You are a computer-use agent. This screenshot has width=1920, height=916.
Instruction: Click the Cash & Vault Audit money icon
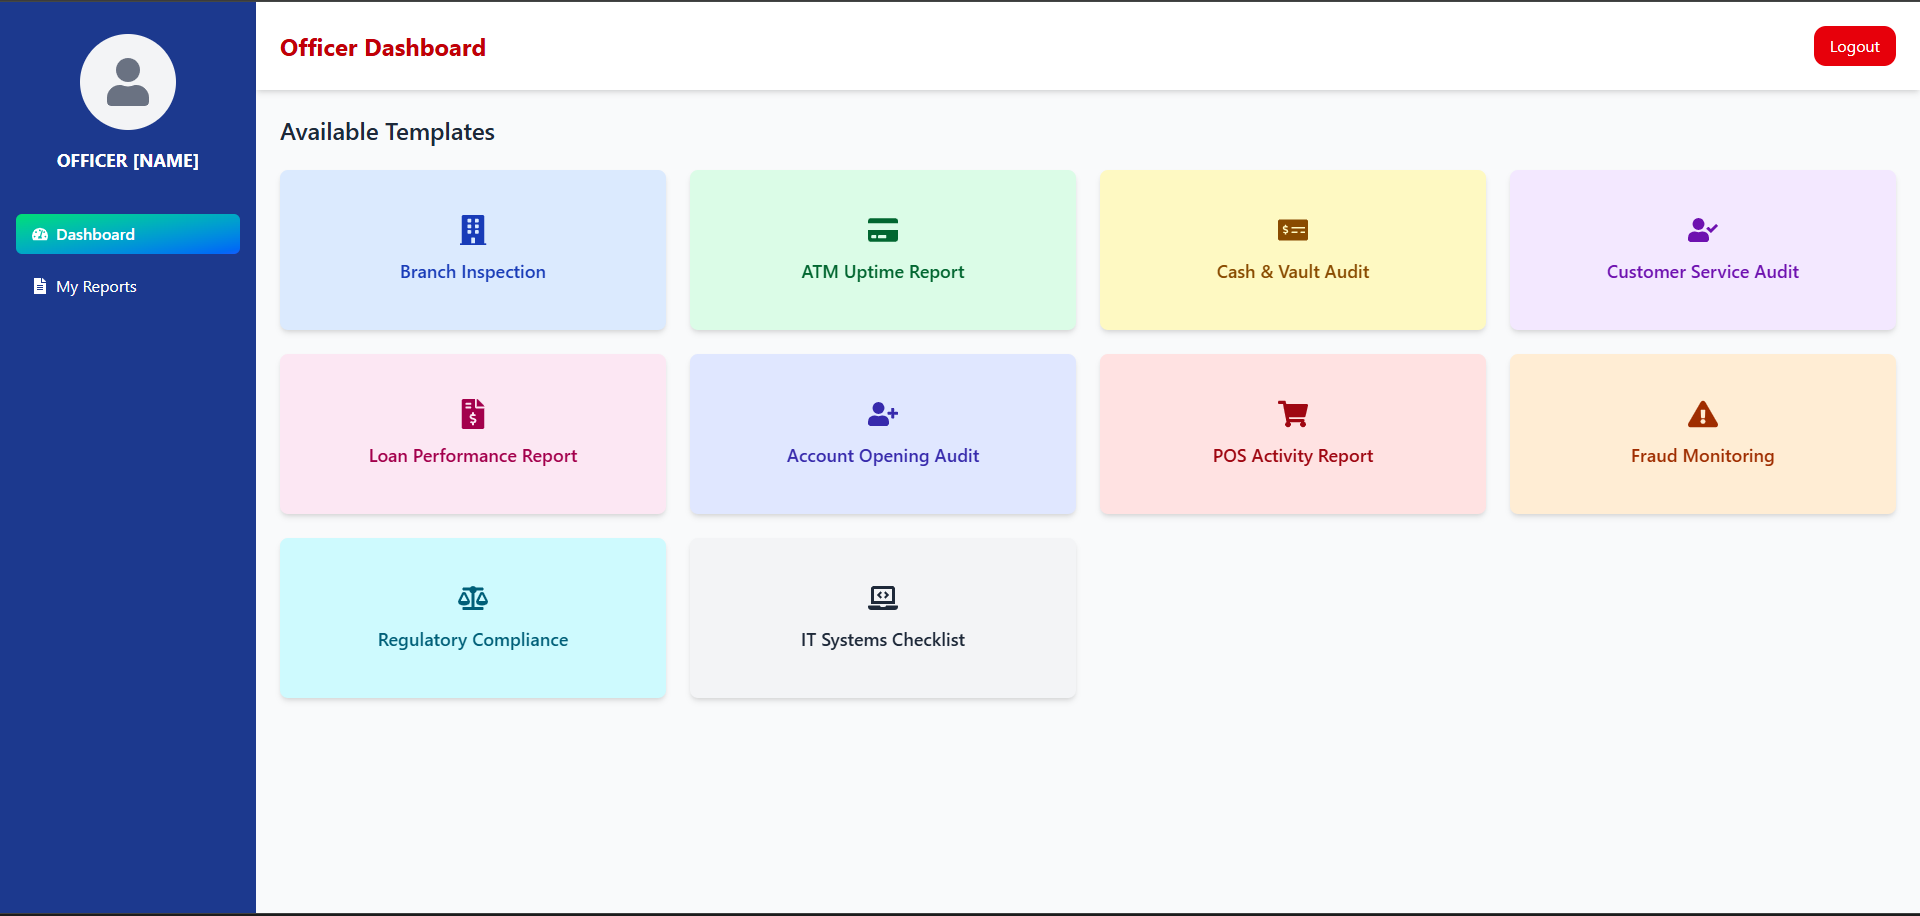1293,230
